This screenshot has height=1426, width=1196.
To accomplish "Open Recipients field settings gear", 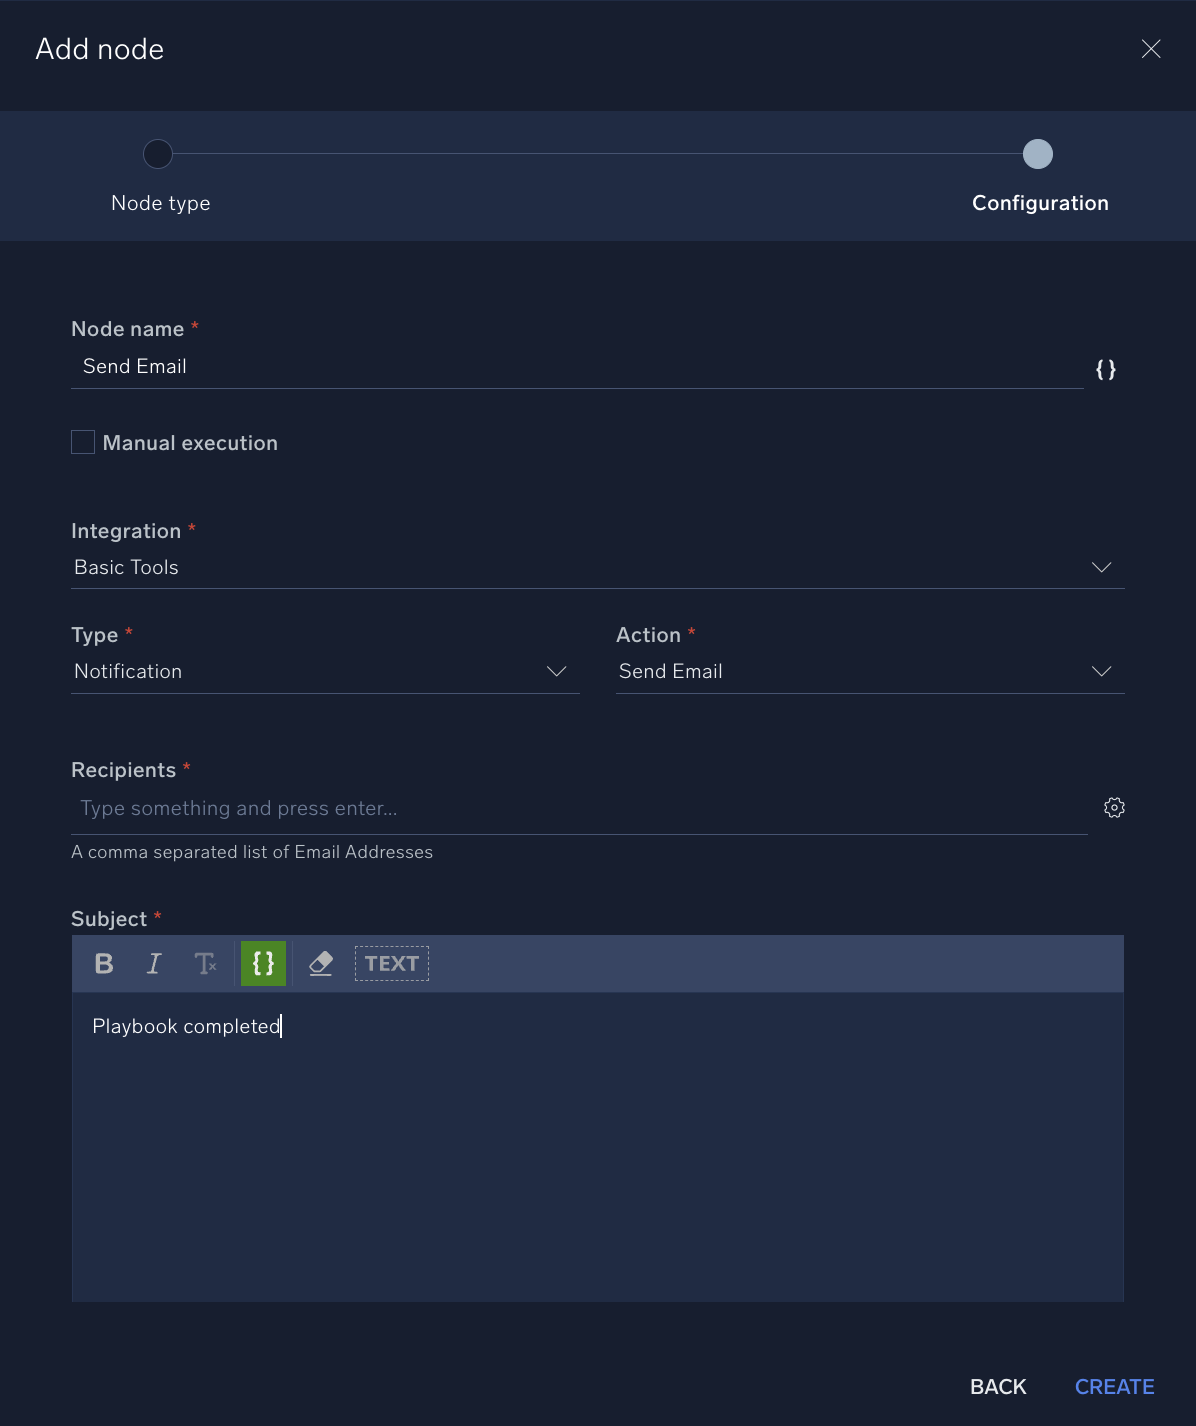I will pos(1114,807).
